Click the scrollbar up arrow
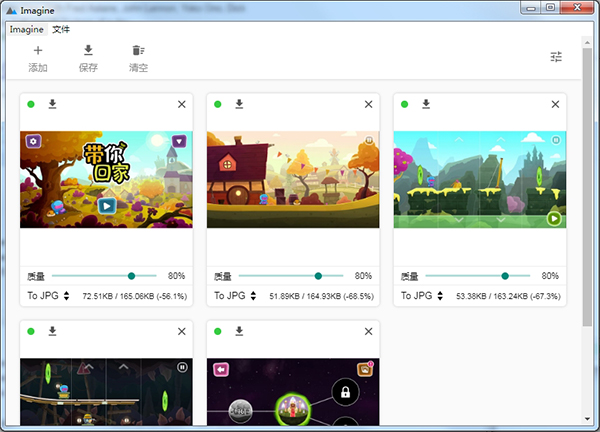This screenshot has width=600, height=432. pos(587,43)
